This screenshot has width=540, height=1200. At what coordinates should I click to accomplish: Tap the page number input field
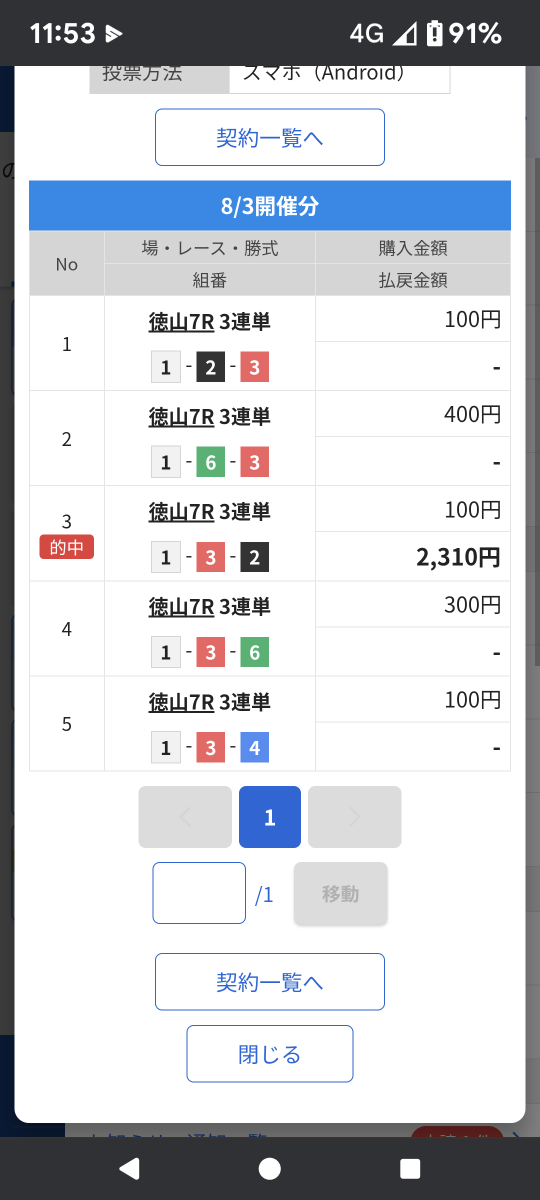point(199,893)
